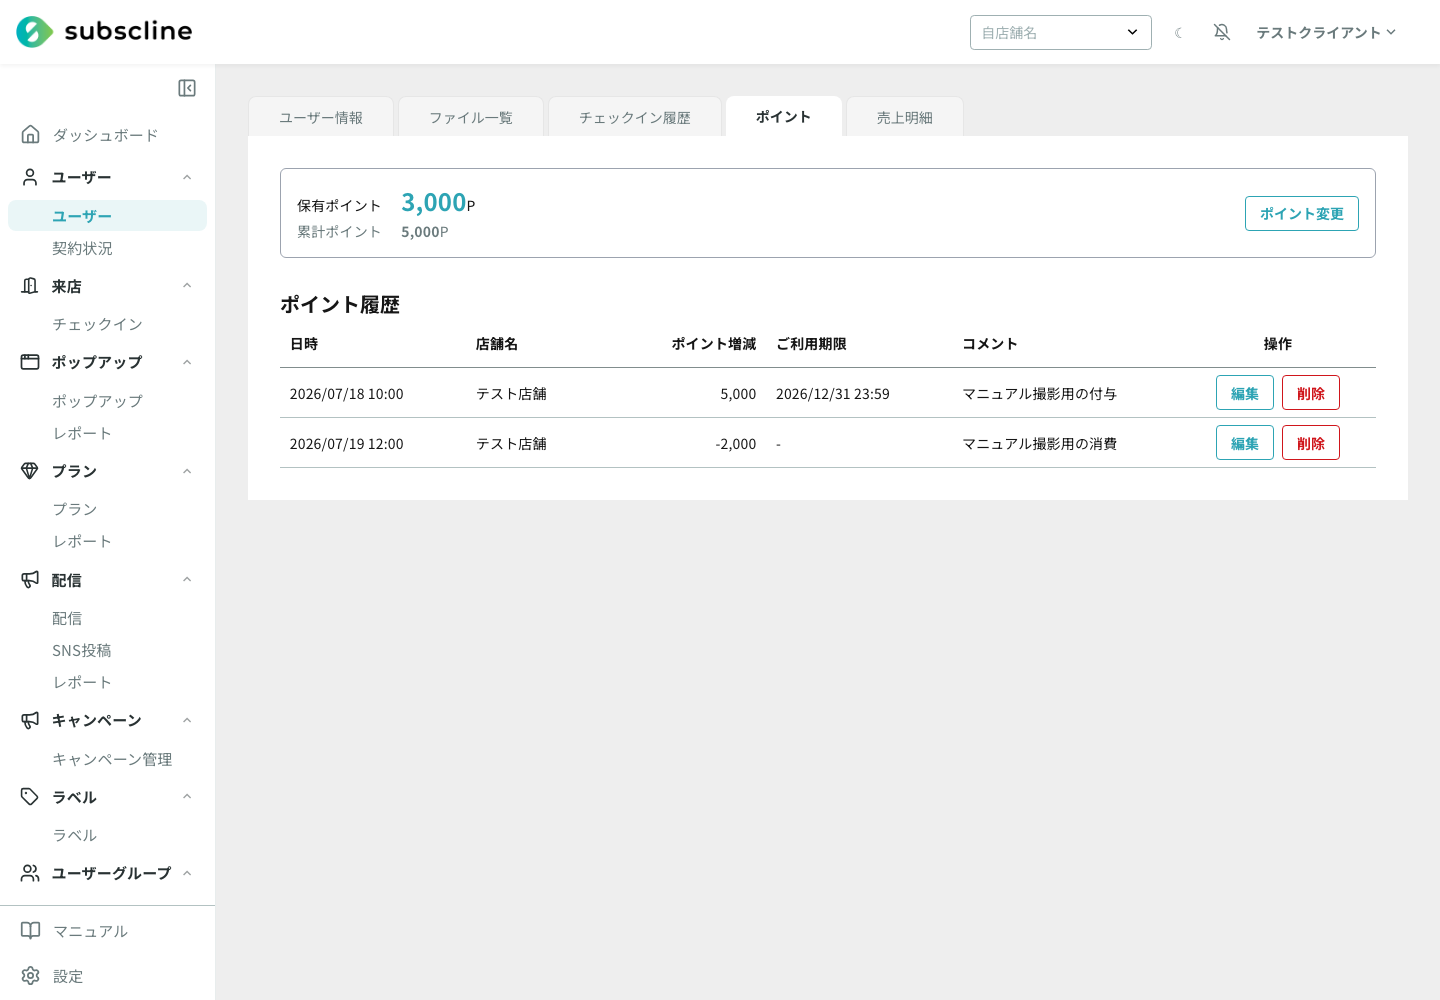Click the 2026/12/31 23:59 expiry cell
The height and width of the screenshot is (1000, 1440).
click(x=833, y=394)
